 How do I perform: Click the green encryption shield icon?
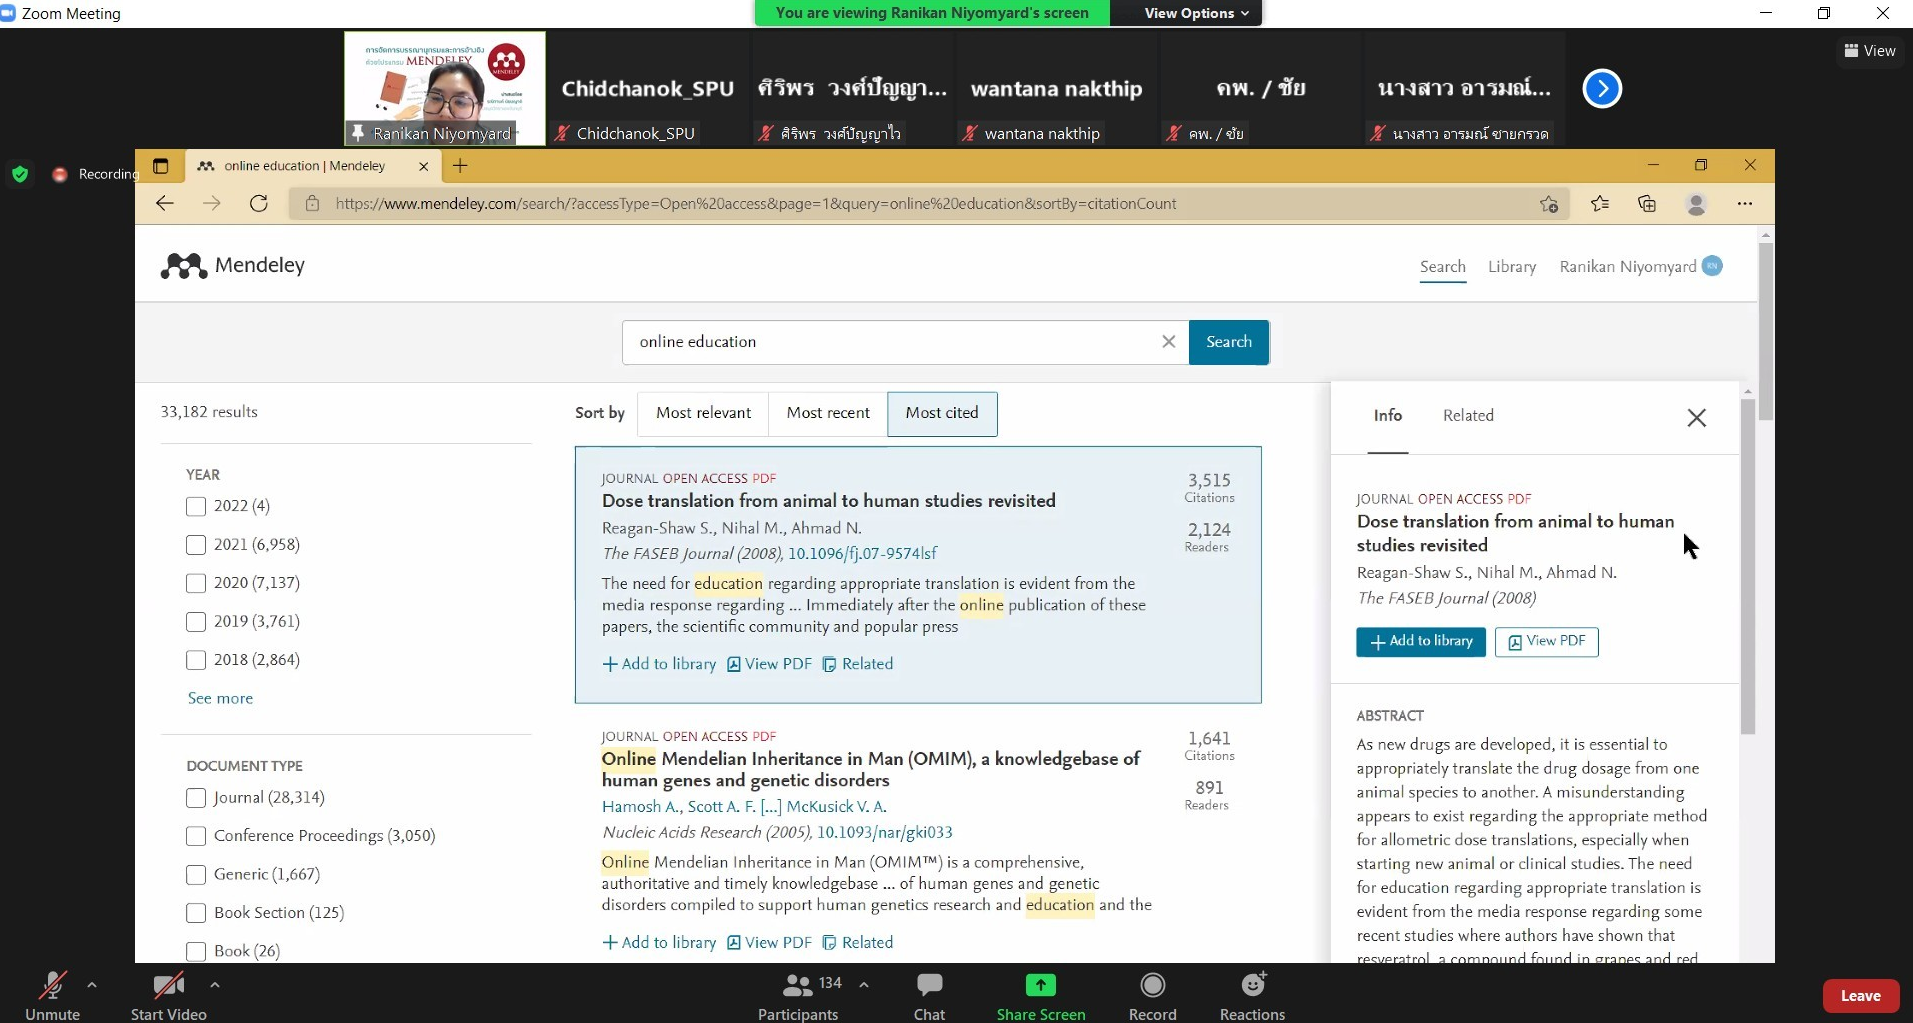point(20,174)
